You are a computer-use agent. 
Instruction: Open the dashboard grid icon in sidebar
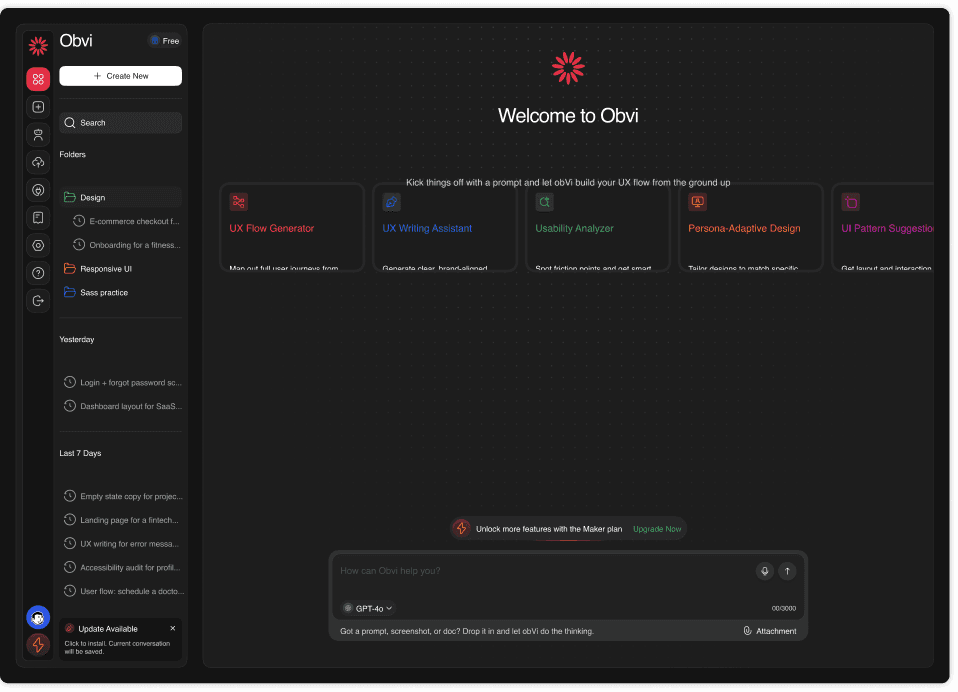(38, 79)
